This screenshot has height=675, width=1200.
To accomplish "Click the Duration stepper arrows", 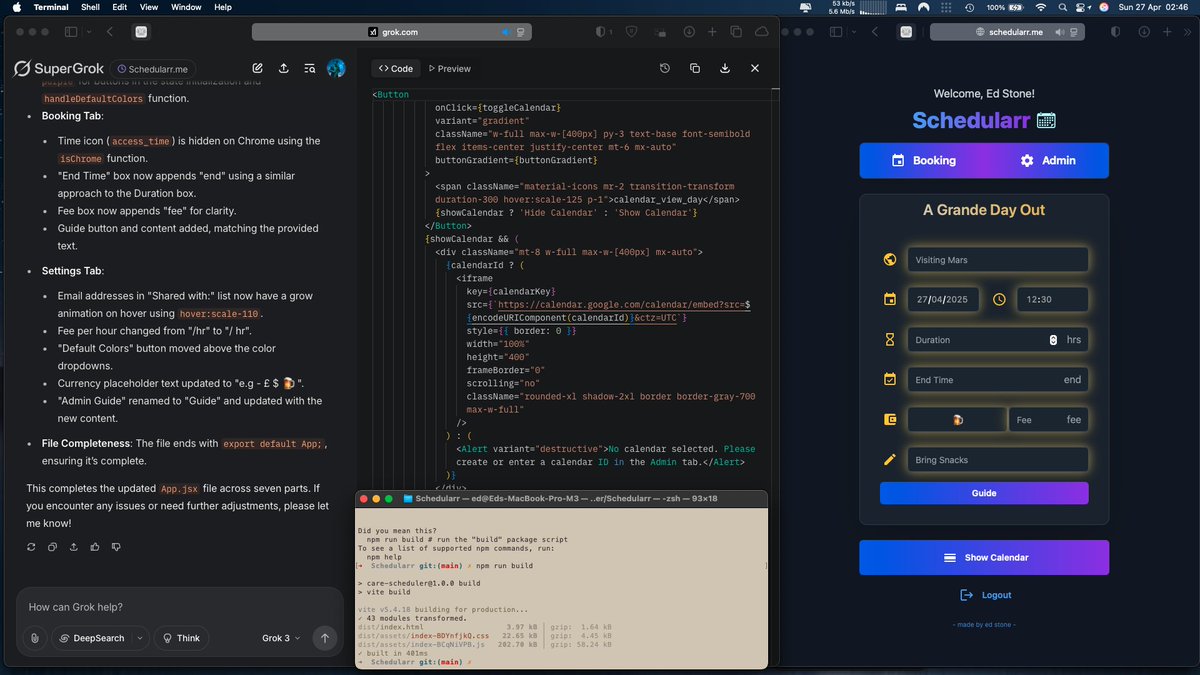I will [1053, 340].
